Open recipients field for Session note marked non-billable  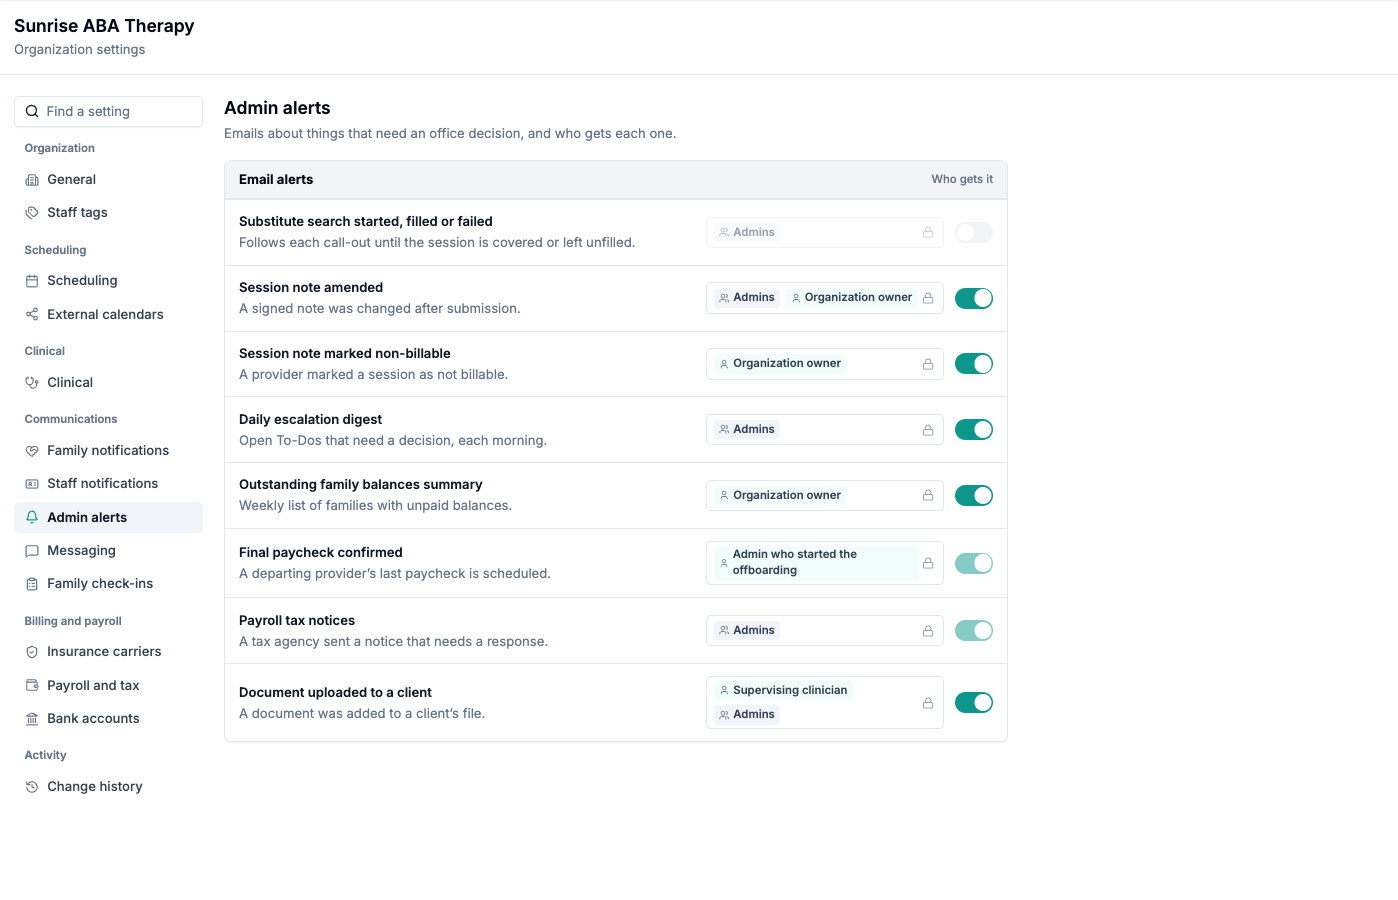(825, 364)
